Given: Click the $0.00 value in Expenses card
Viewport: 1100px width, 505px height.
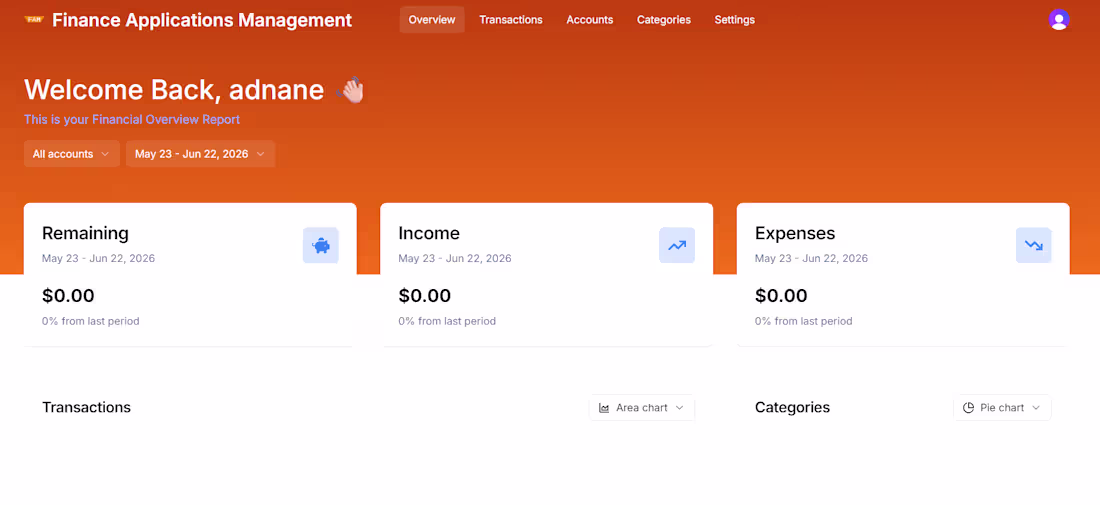Looking at the screenshot, I should coord(781,295).
